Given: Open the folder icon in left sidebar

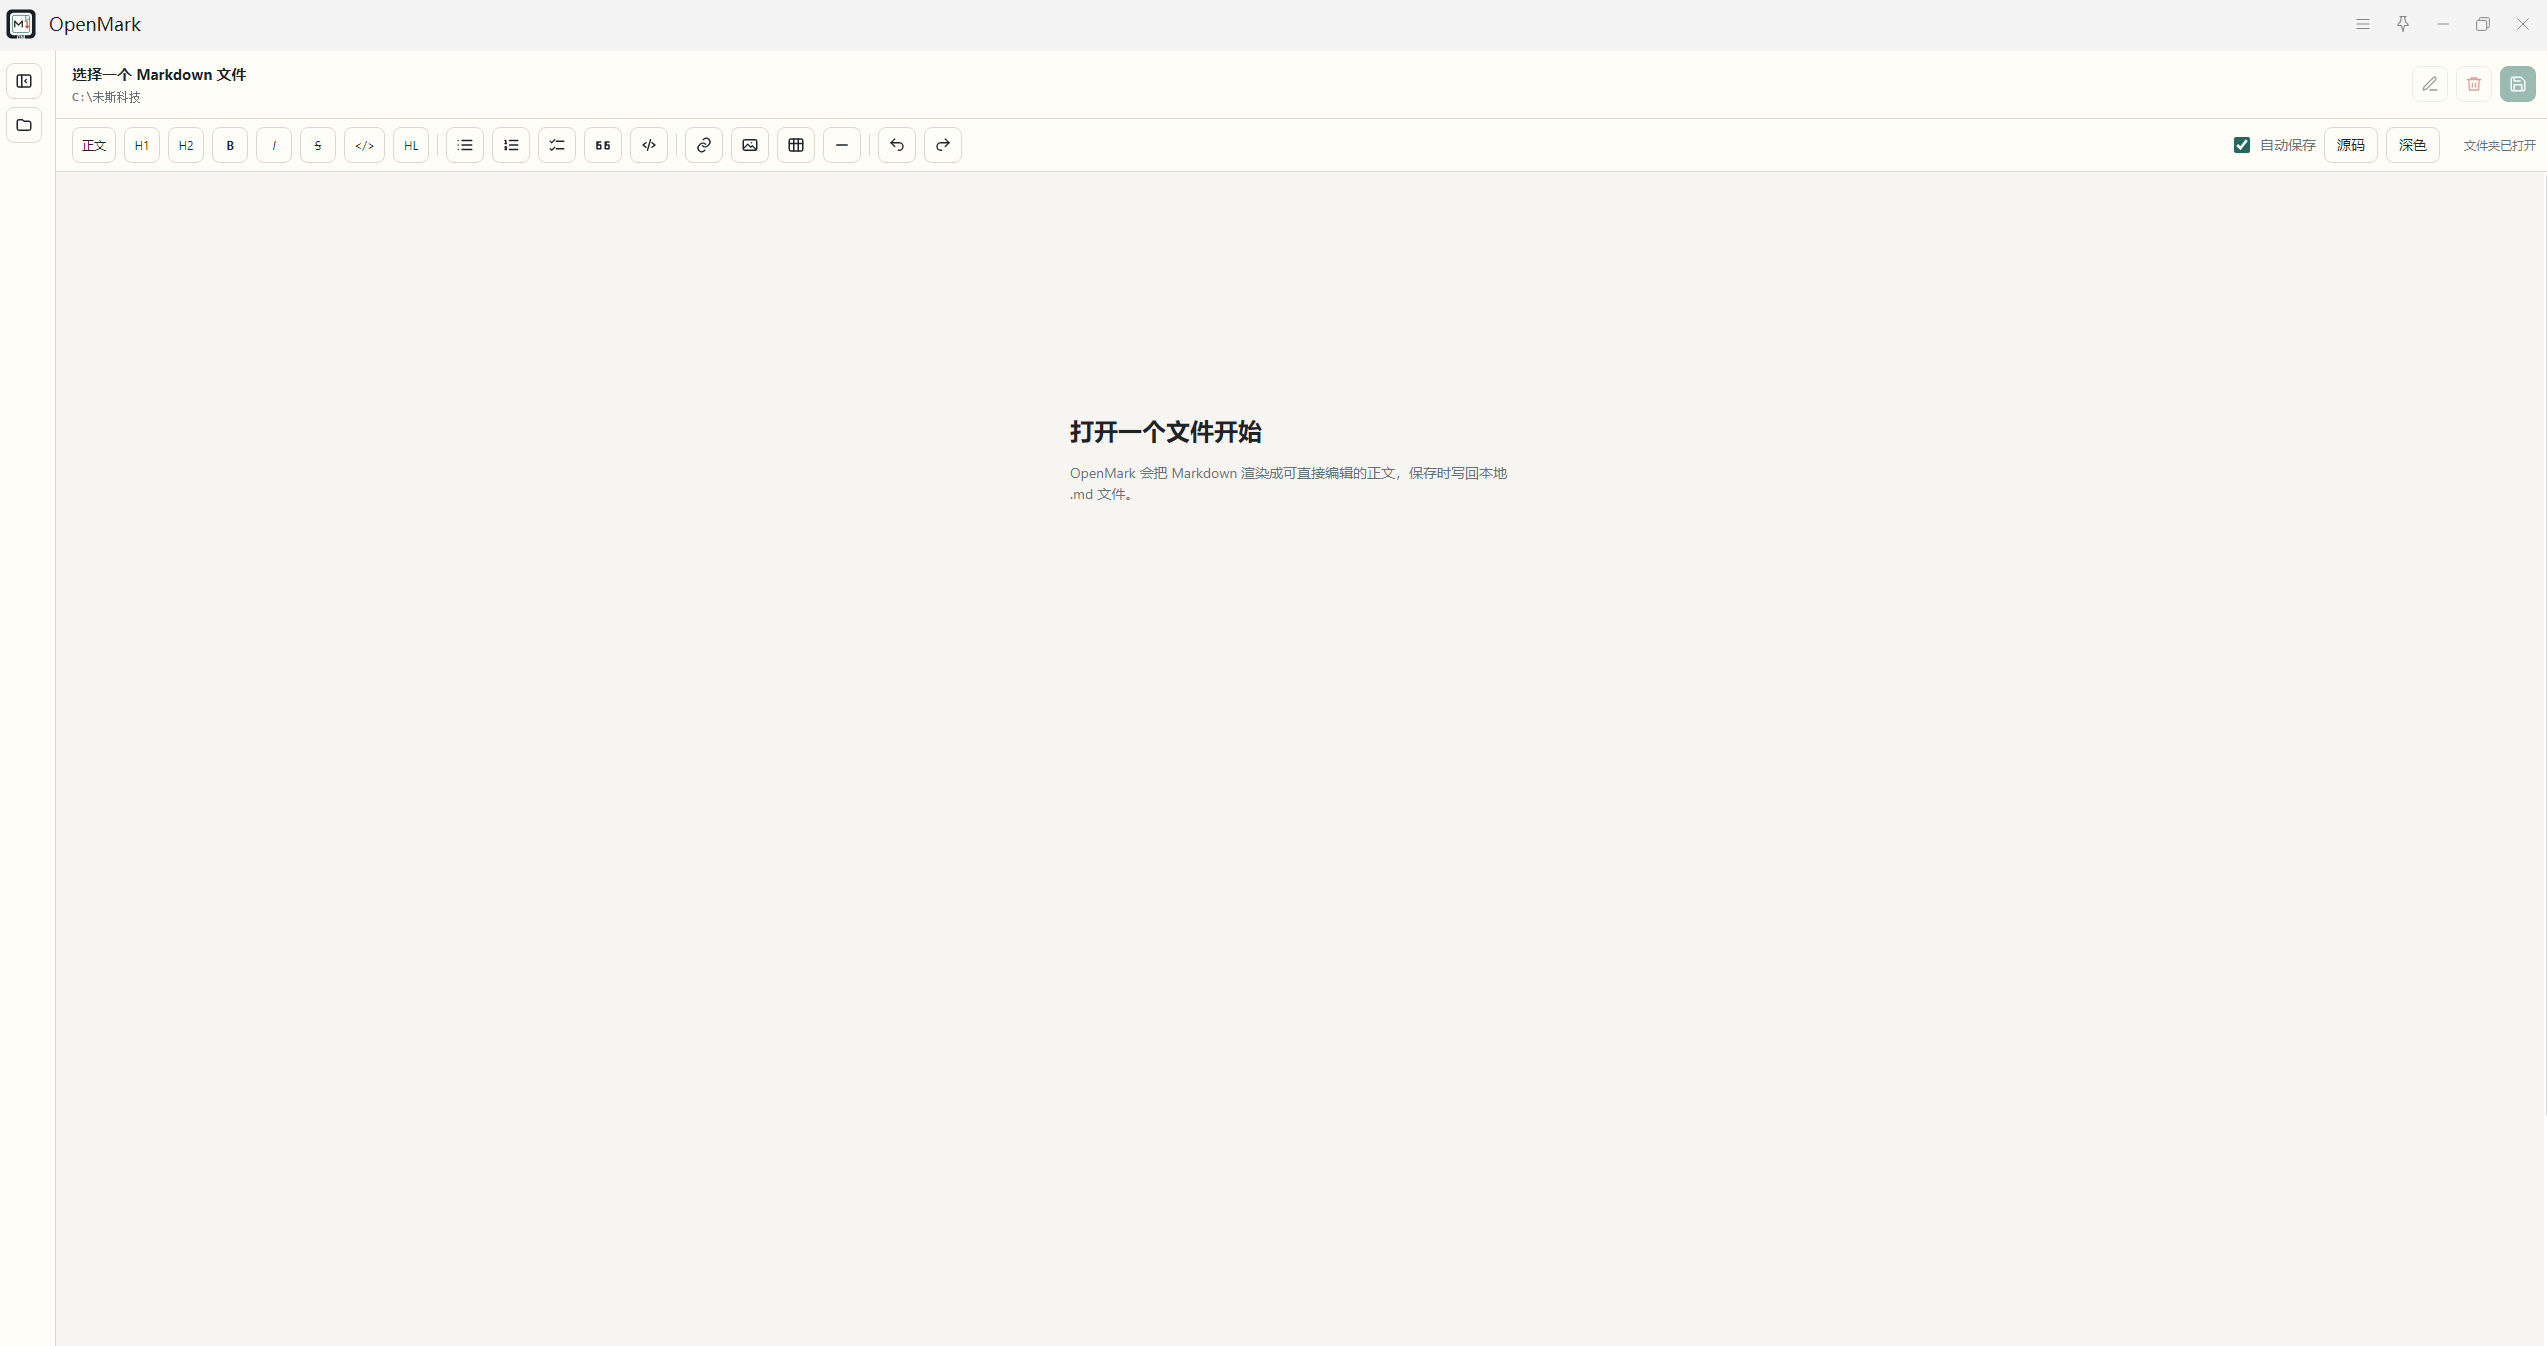Looking at the screenshot, I should (24, 125).
